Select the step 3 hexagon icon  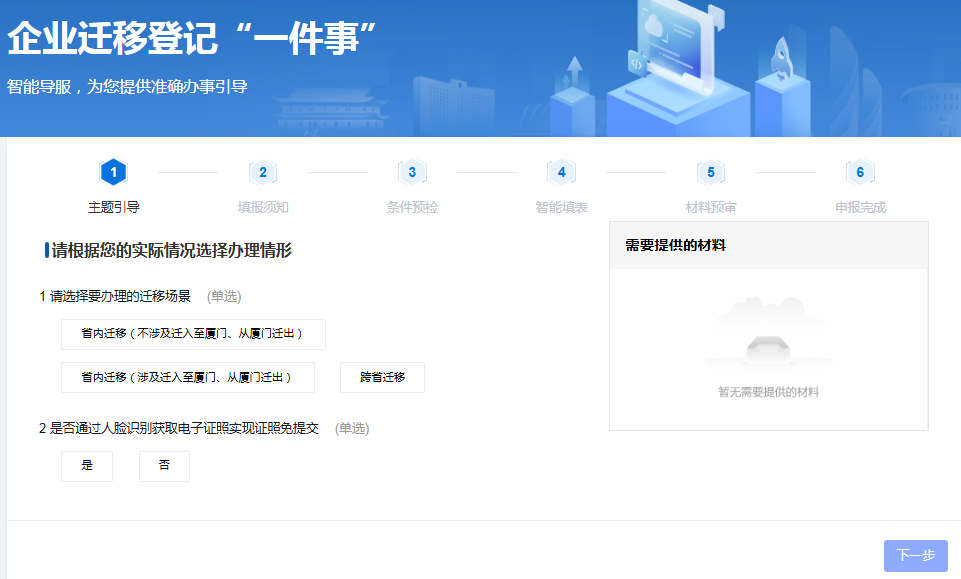click(x=412, y=172)
